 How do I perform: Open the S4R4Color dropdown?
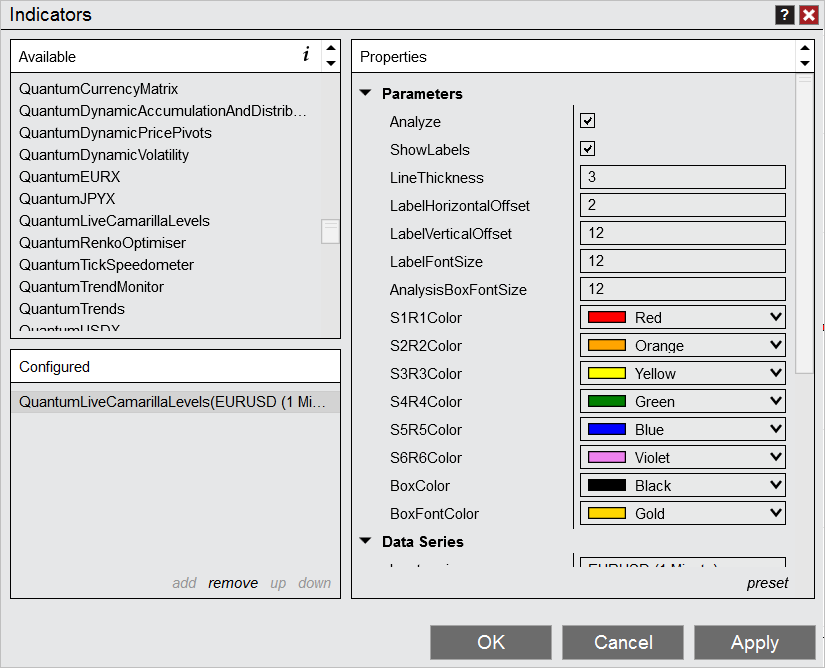point(683,401)
